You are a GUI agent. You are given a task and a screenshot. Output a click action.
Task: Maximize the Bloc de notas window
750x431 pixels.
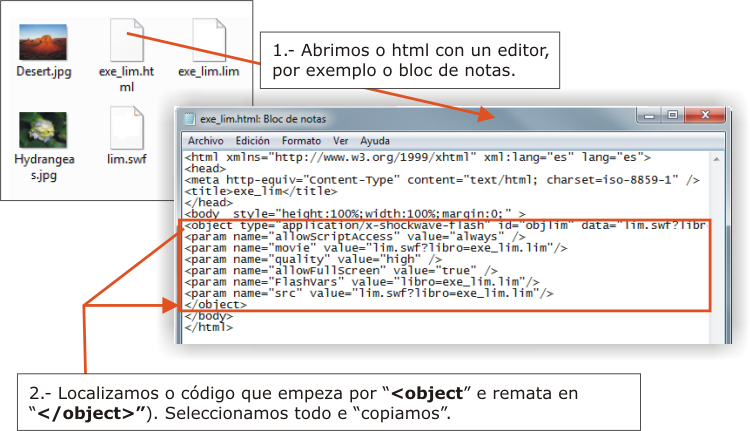point(673,116)
